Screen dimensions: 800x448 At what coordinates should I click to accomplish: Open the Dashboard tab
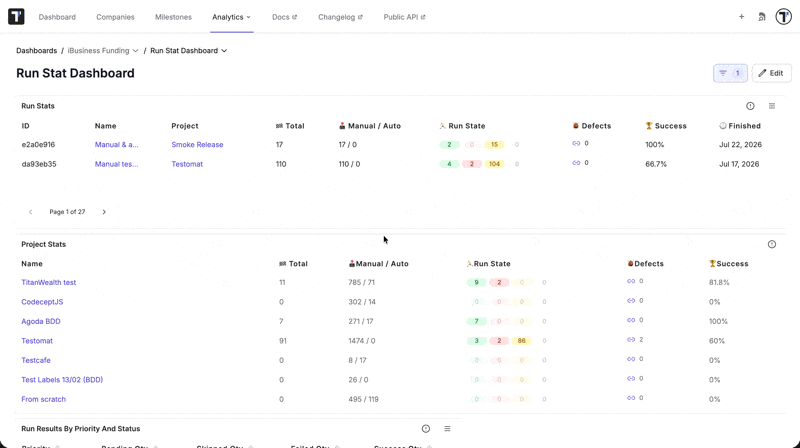click(x=57, y=17)
